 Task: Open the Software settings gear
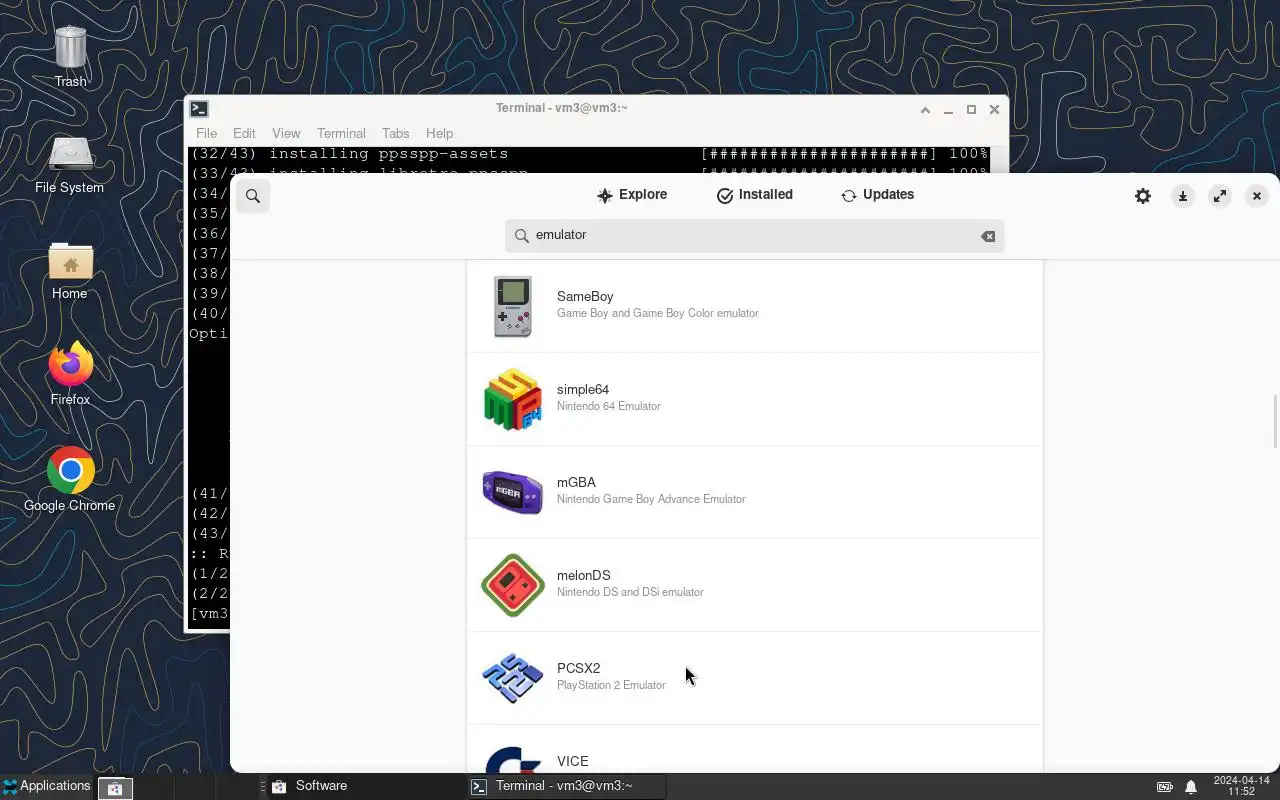[x=1143, y=196]
